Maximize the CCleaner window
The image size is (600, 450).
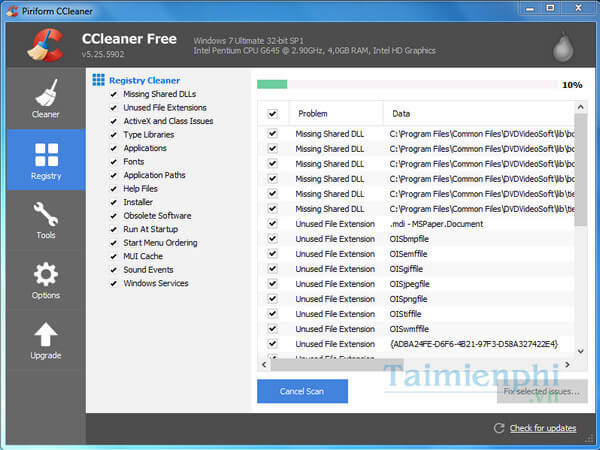pyautogui.click(x=550, y=8)
